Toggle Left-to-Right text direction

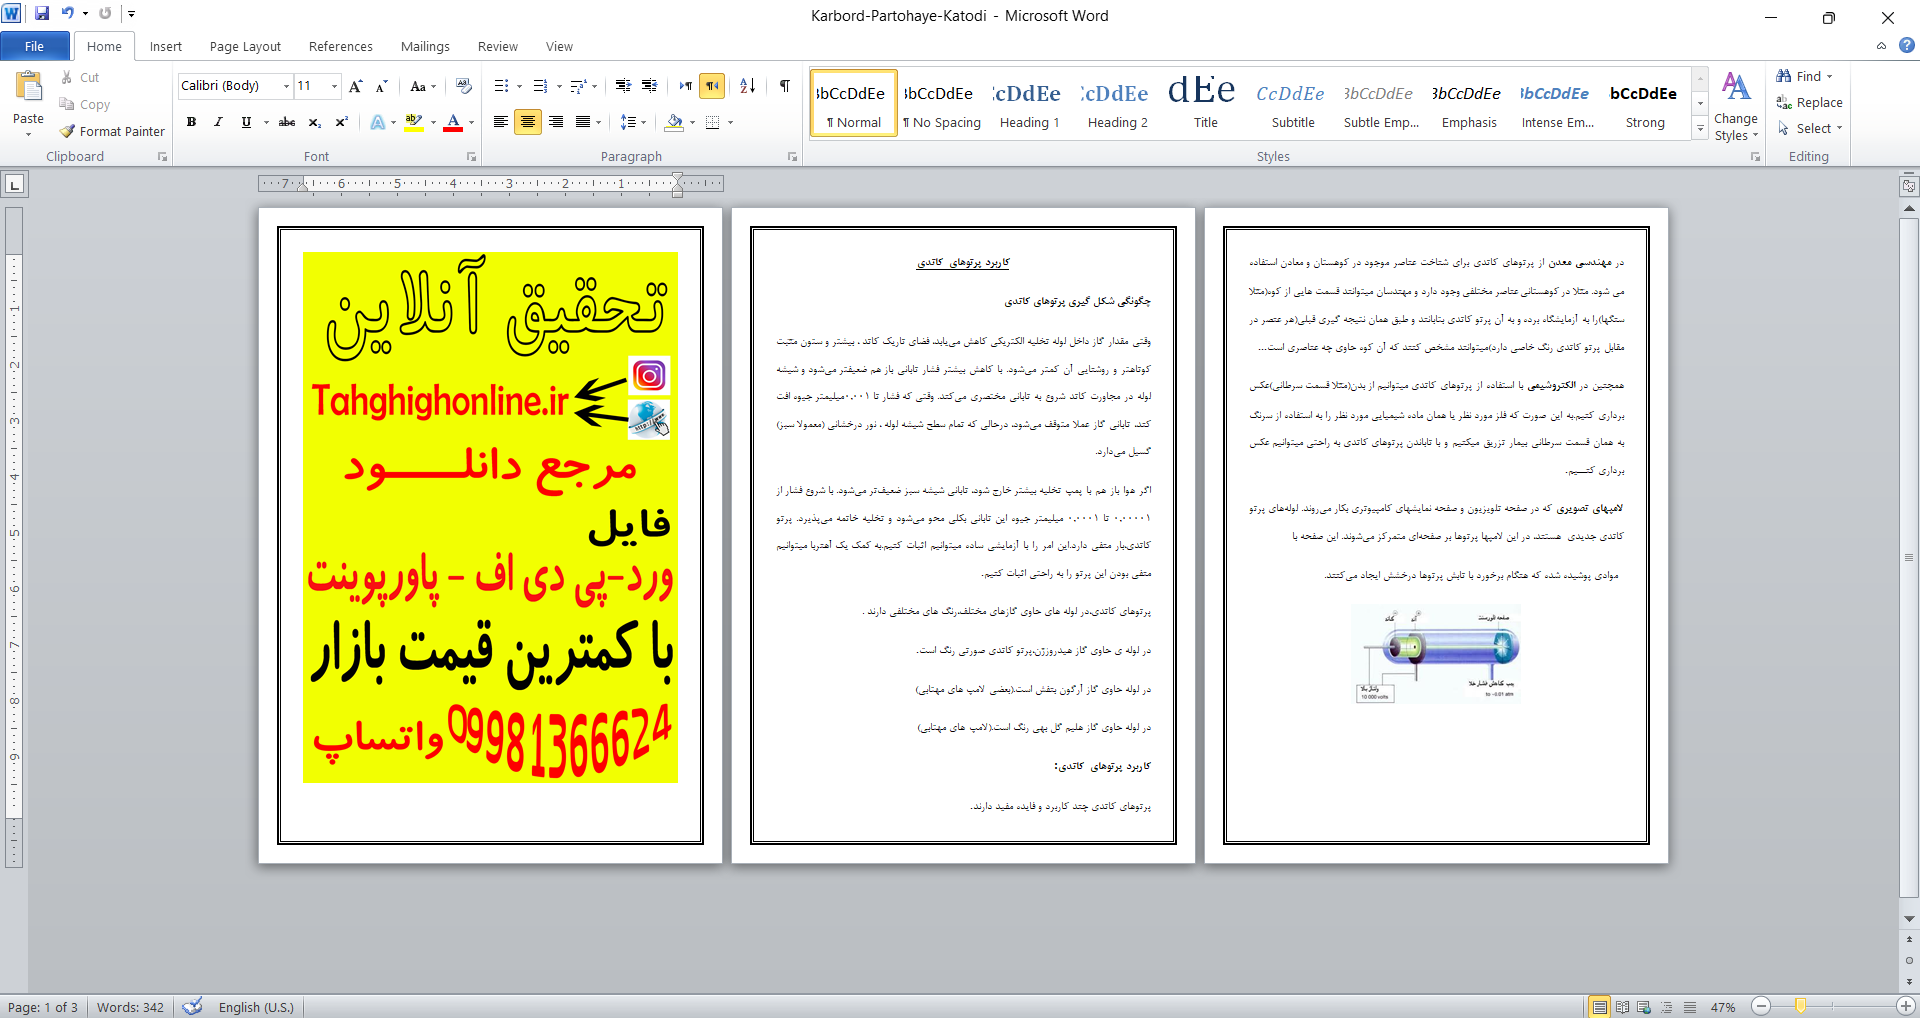(685, 86)
